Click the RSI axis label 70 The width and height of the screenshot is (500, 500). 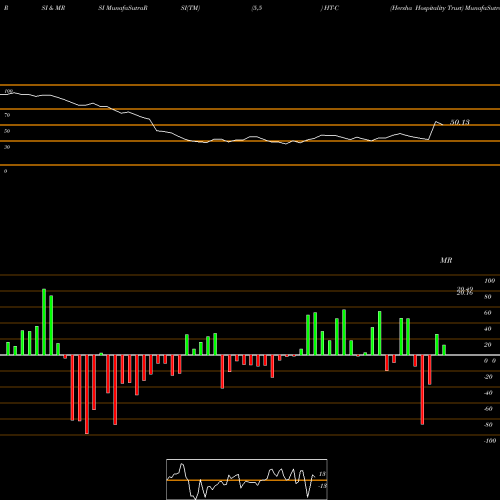(7, 115)
